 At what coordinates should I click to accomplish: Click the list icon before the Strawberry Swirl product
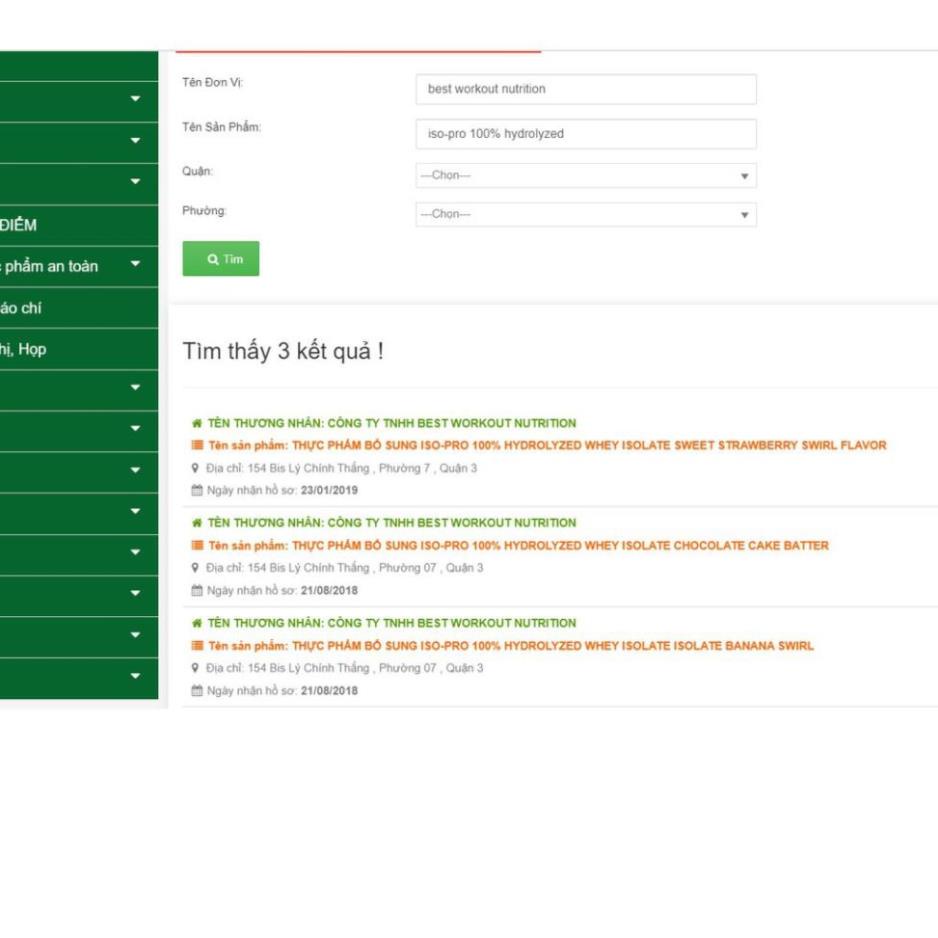pyautogui.click(x=197, y=446)
